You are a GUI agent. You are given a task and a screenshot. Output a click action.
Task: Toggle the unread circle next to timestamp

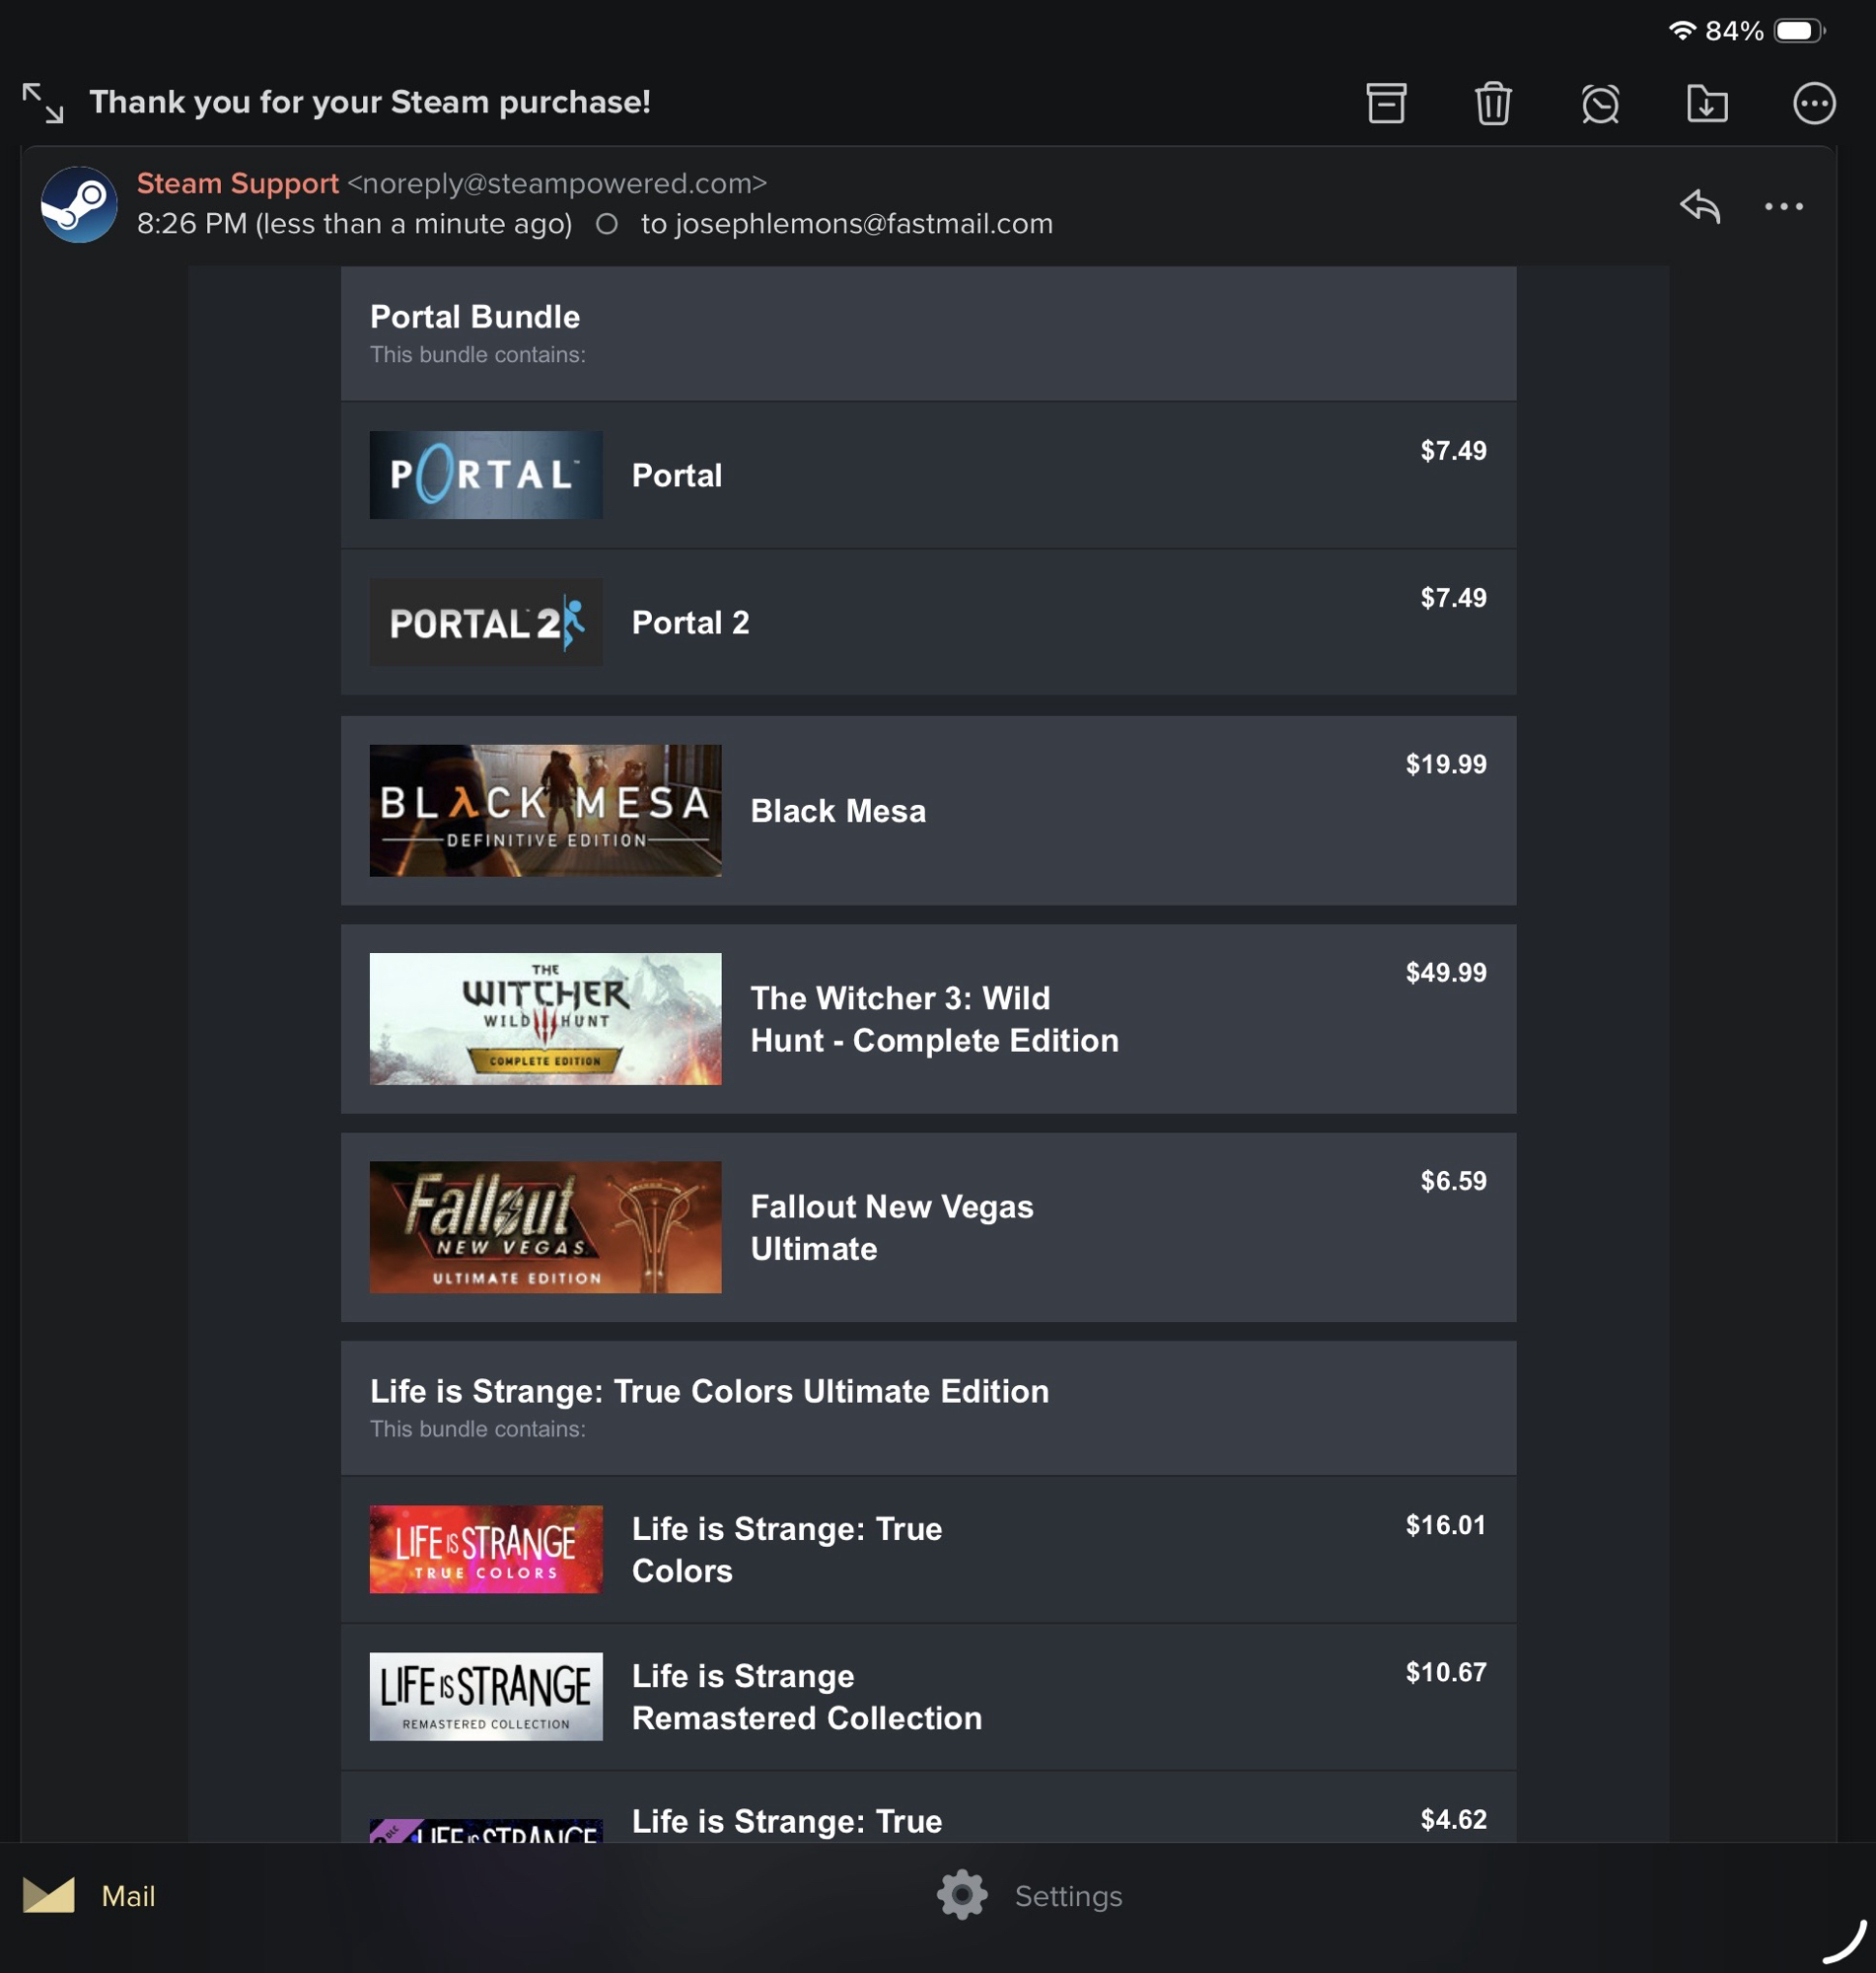[606, 224]
